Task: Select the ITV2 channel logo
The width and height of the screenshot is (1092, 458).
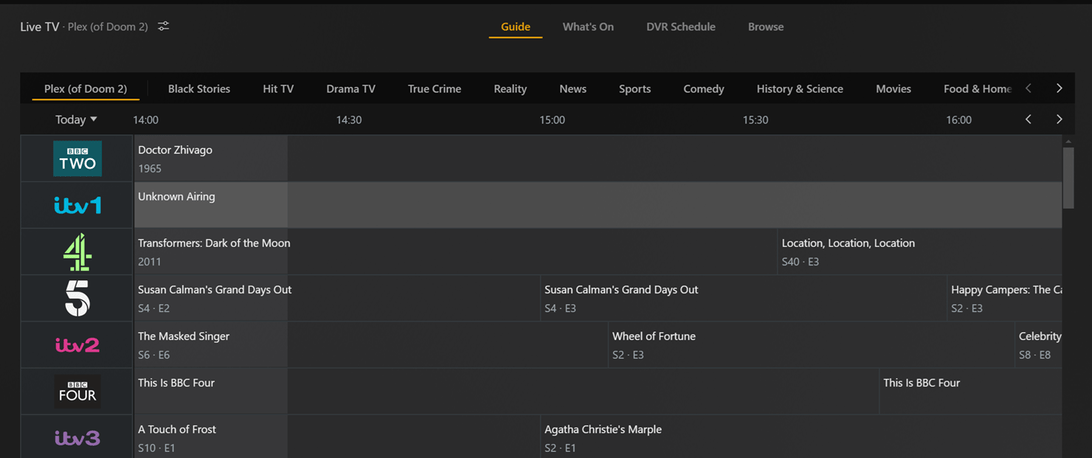Action: click(77, 345)
